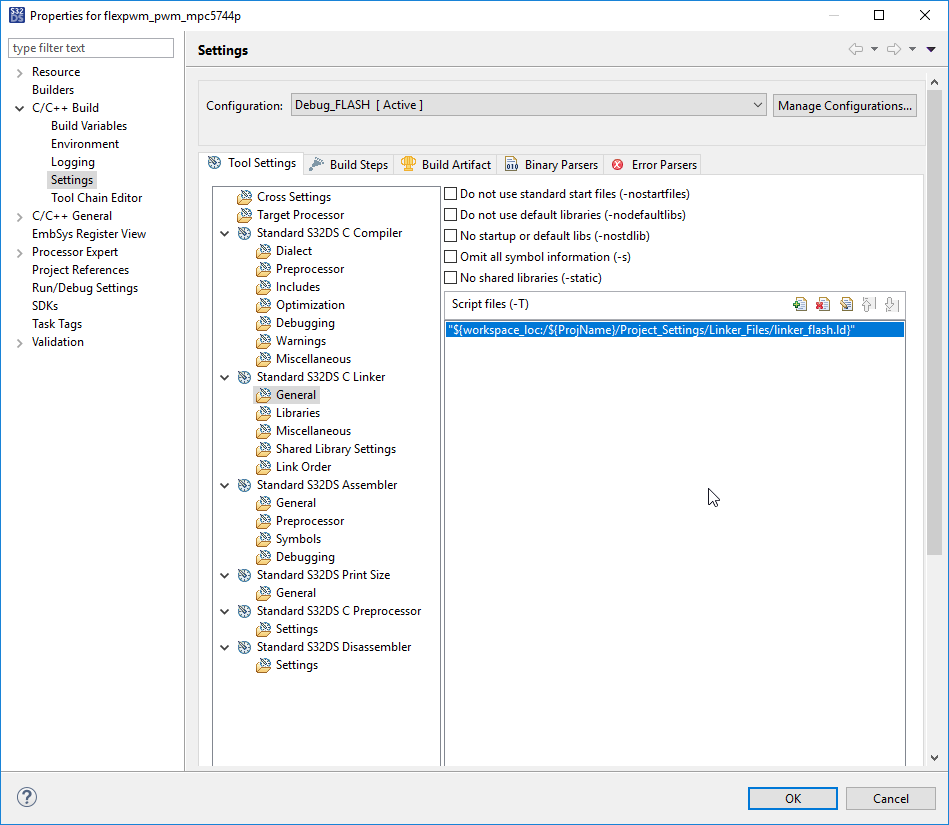
Task: Click the Dialect option icon
Action: [264, 251]
